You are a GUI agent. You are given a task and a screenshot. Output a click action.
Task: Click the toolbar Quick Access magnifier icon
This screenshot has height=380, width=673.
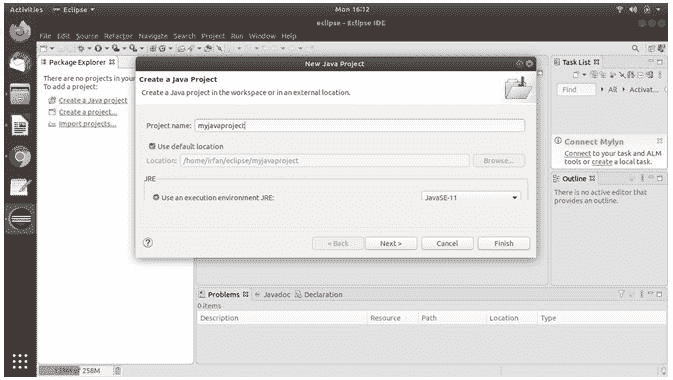click(635, 49)
